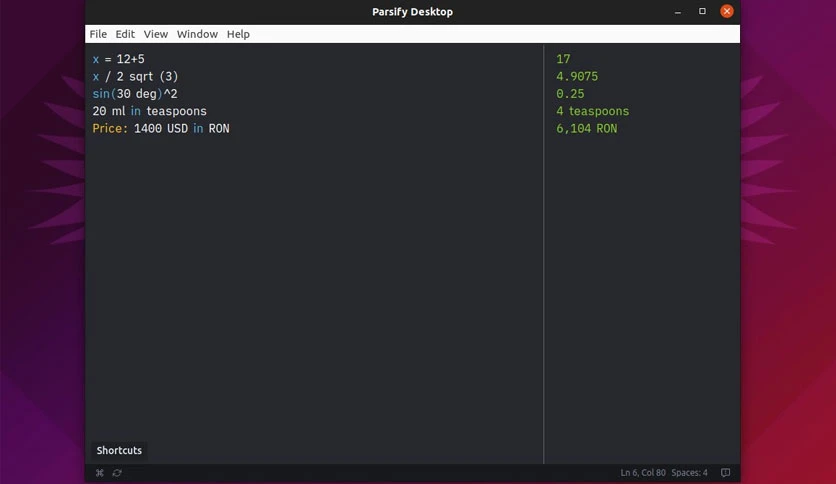This screenshot has width=836, height=484.
Task: Click the line '20 ml in teaspoons'
Action: click(x=149, y=111)
